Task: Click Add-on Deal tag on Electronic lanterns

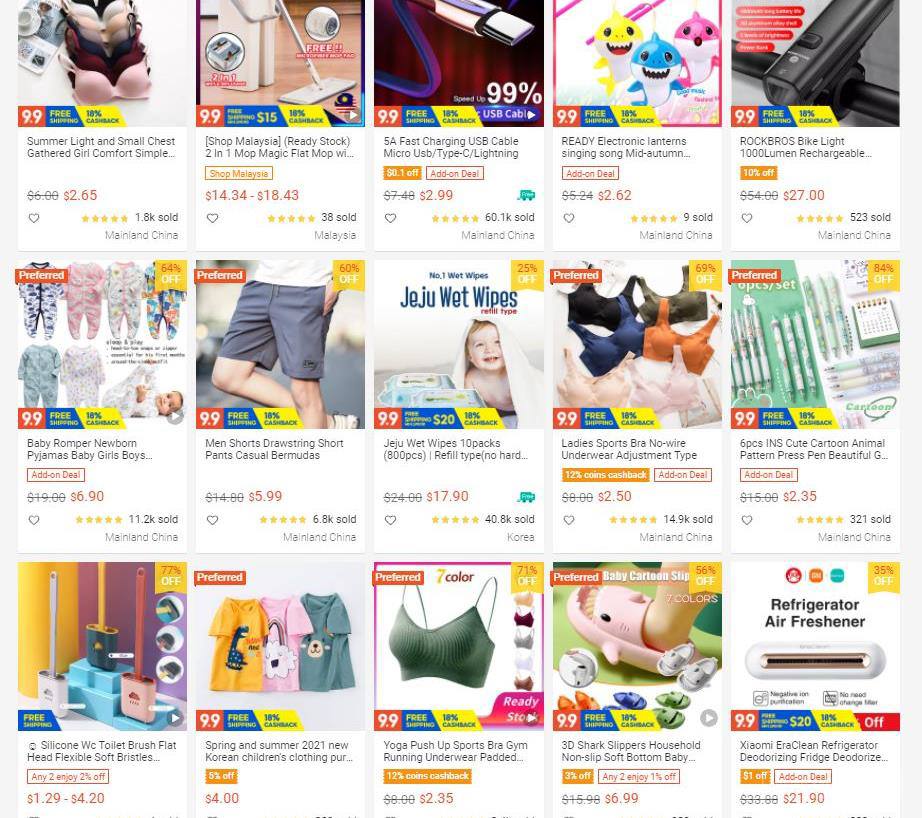Action: point(590,173)
